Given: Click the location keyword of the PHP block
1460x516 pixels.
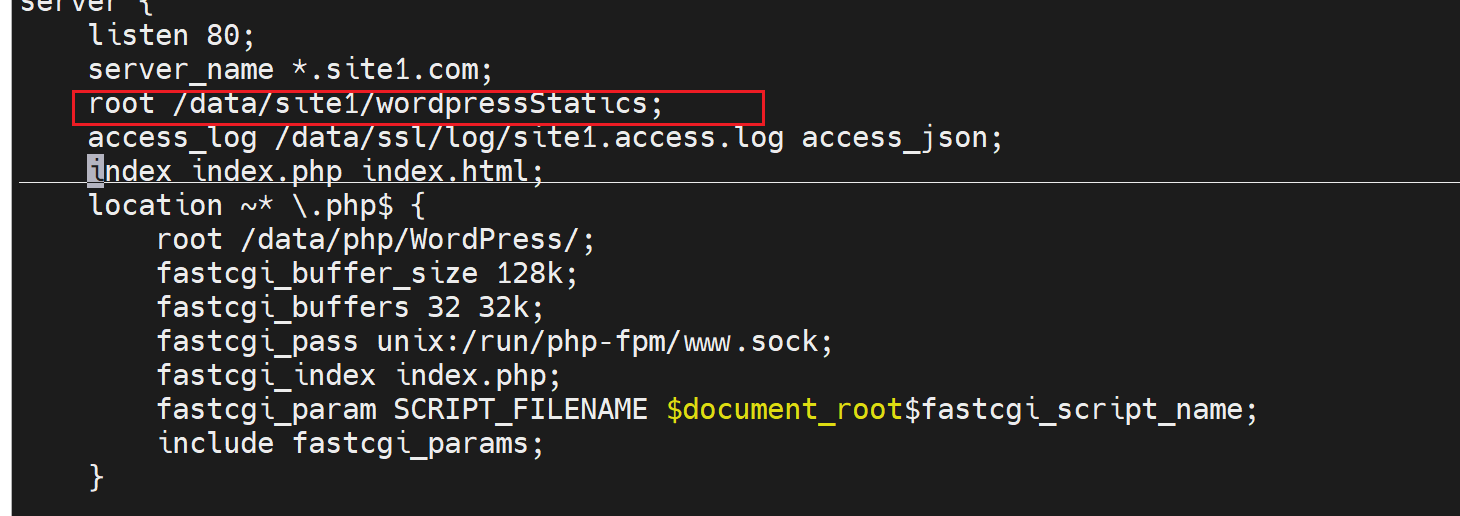Looking at the screenshot, I should tap(155, 206).
